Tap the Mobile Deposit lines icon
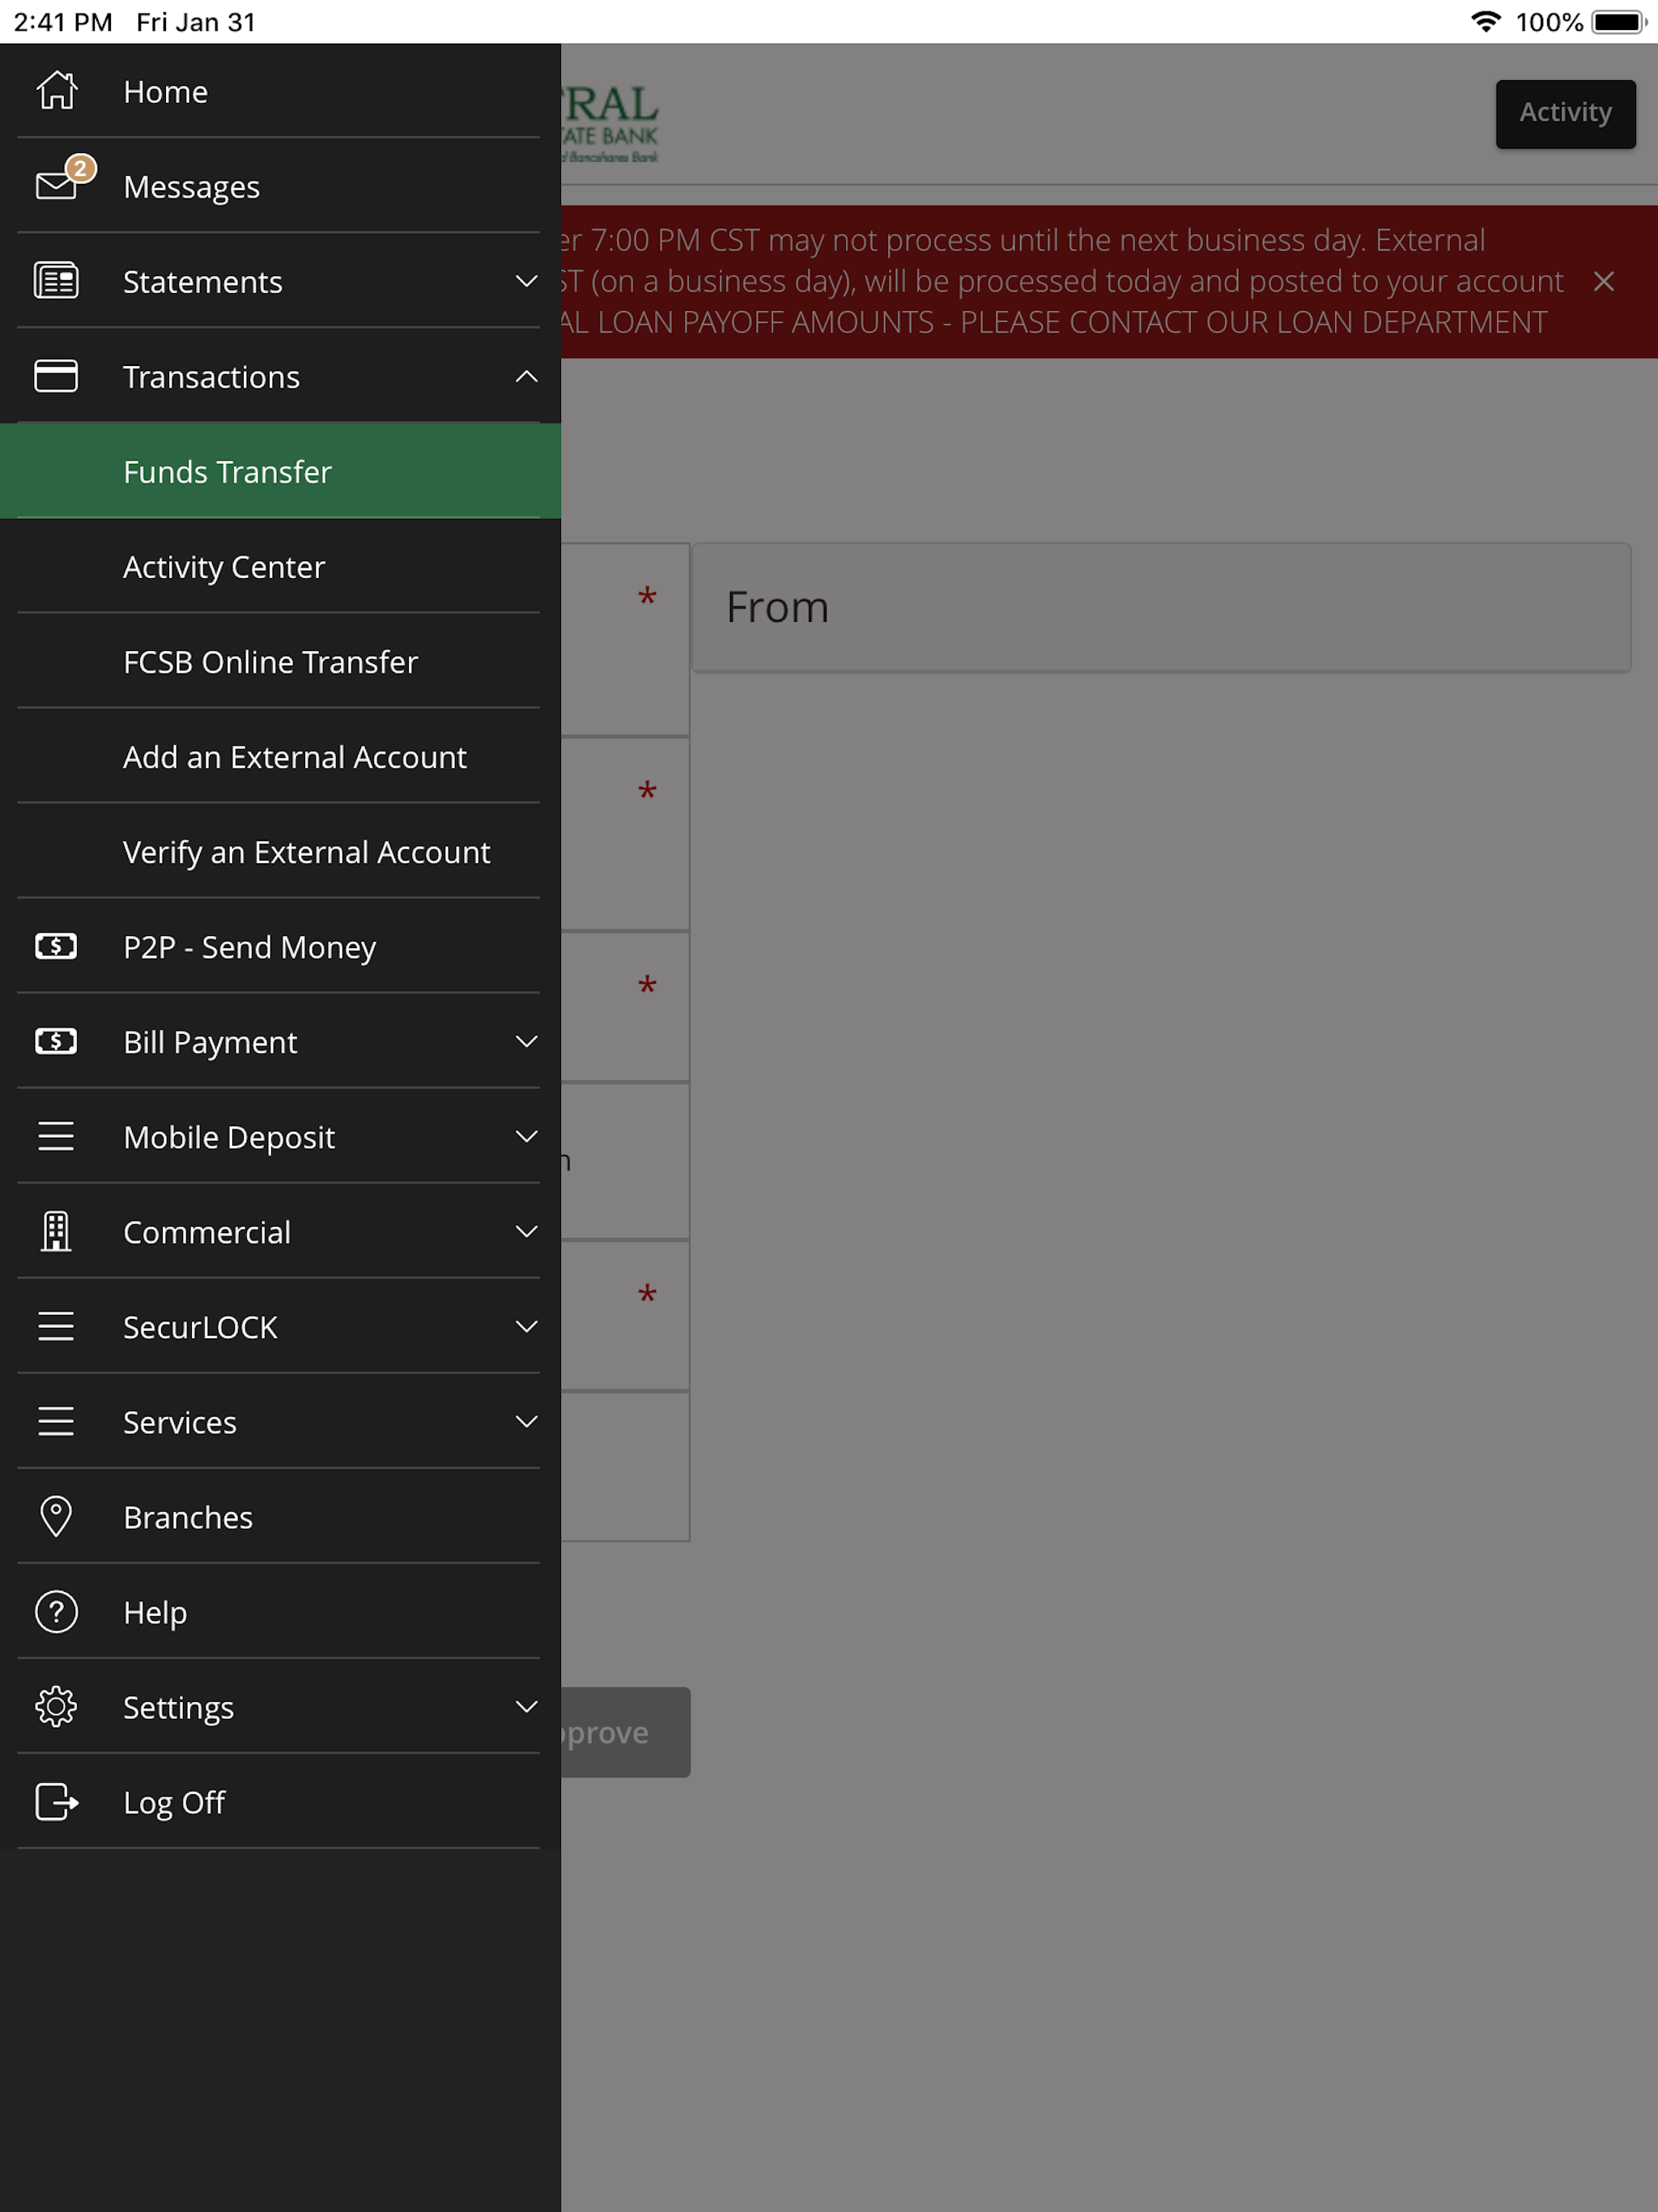Image resolution: width=1658 pixels, height=2212 pixels. [56, 1136]
